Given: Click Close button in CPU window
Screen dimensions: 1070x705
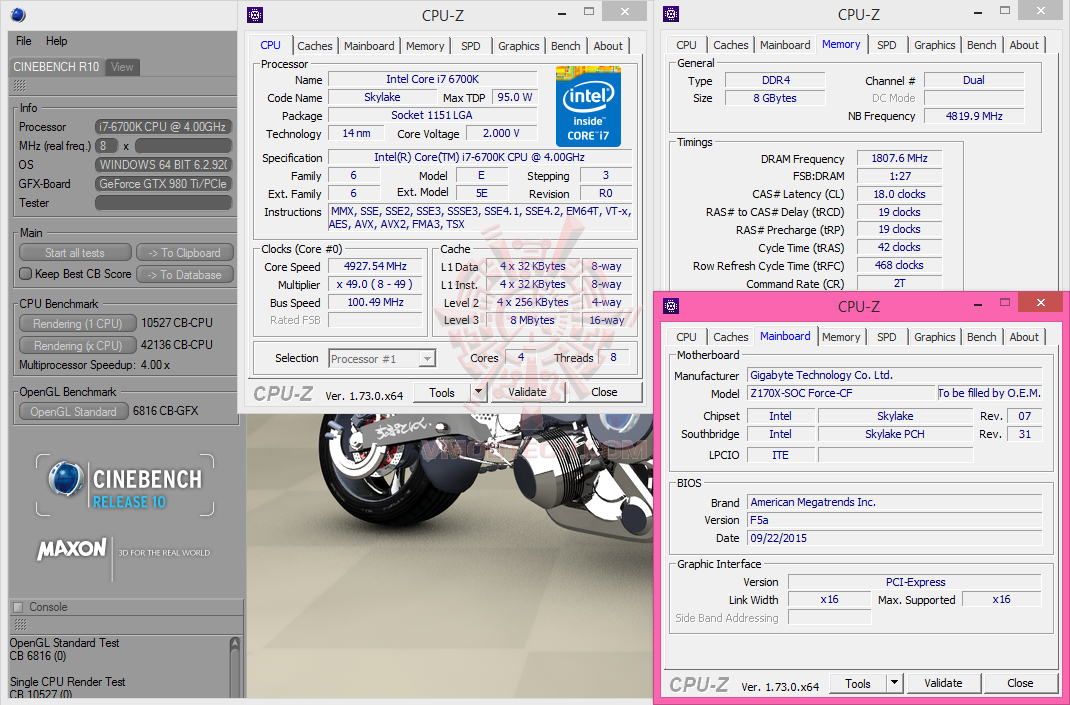Looking at the screenshot, I should click(x=605, y=392).
